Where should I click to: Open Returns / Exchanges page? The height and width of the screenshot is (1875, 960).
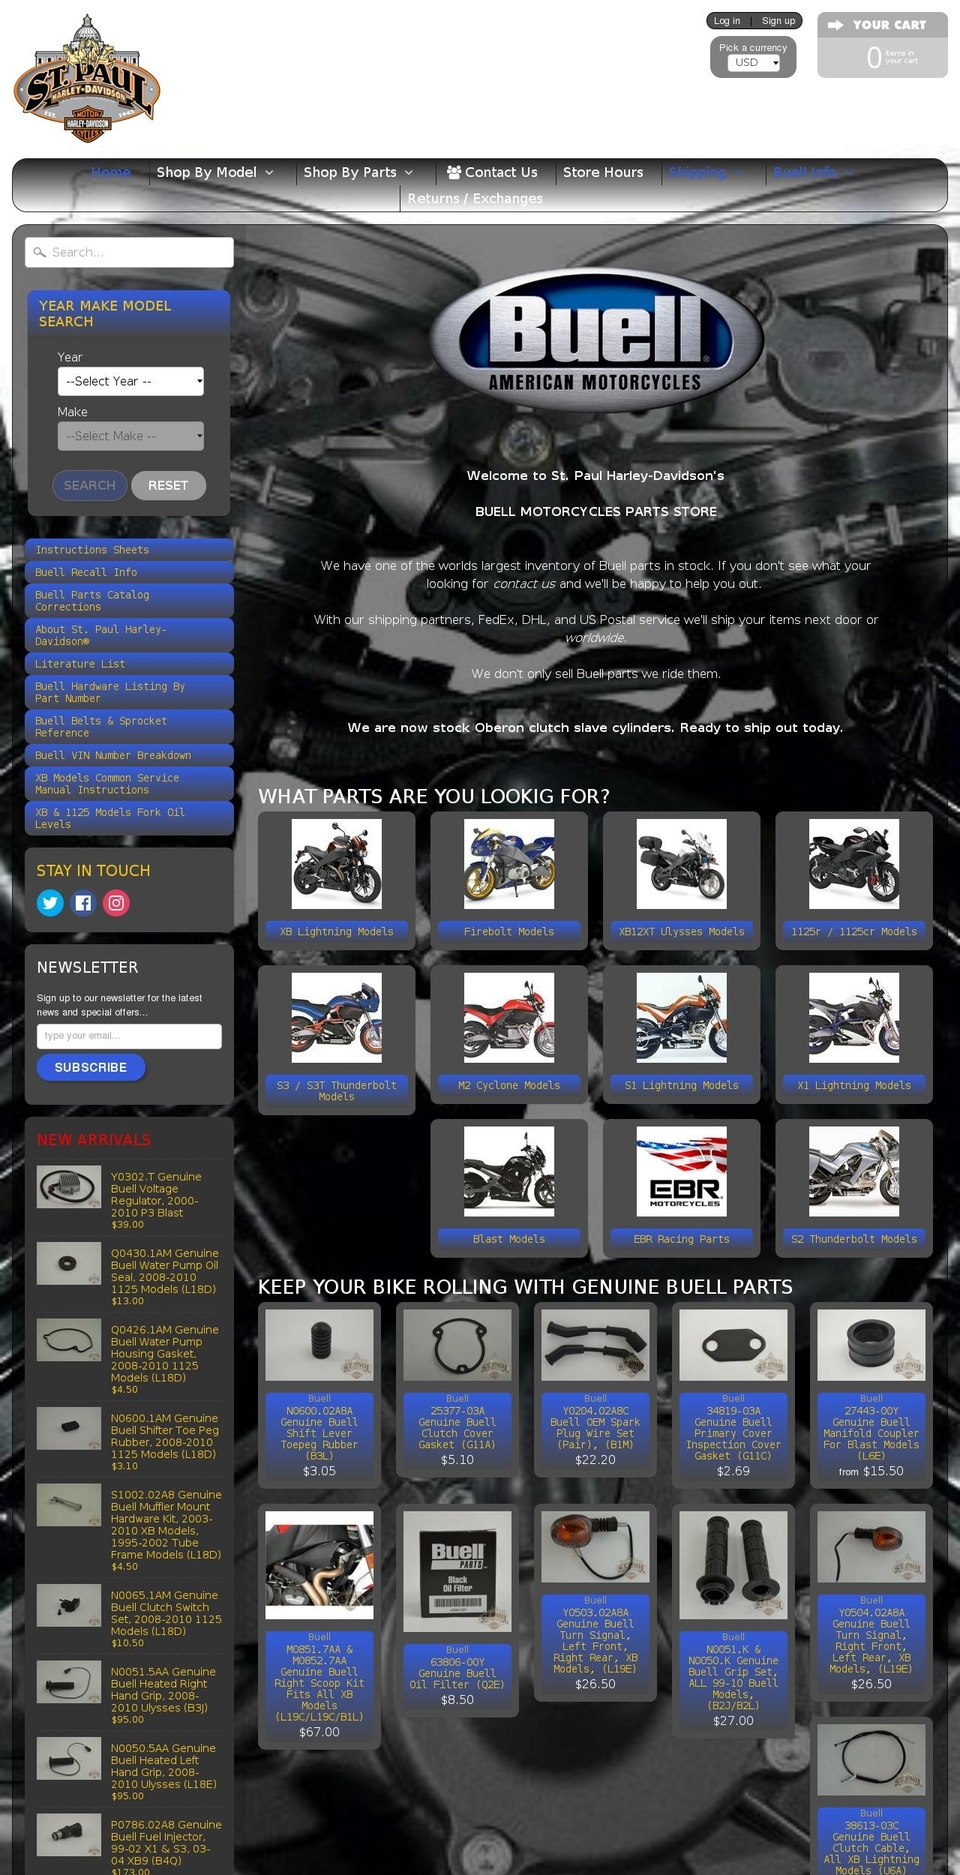point(475,198)
